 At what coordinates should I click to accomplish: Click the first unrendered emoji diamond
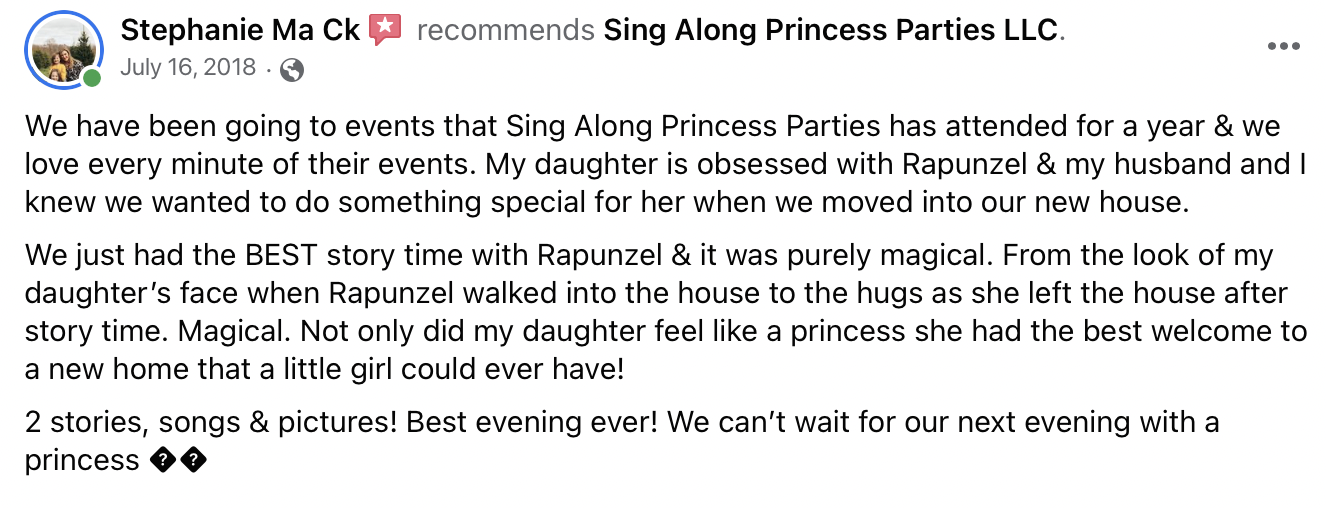pyautogui.click(x=163, y=460)
